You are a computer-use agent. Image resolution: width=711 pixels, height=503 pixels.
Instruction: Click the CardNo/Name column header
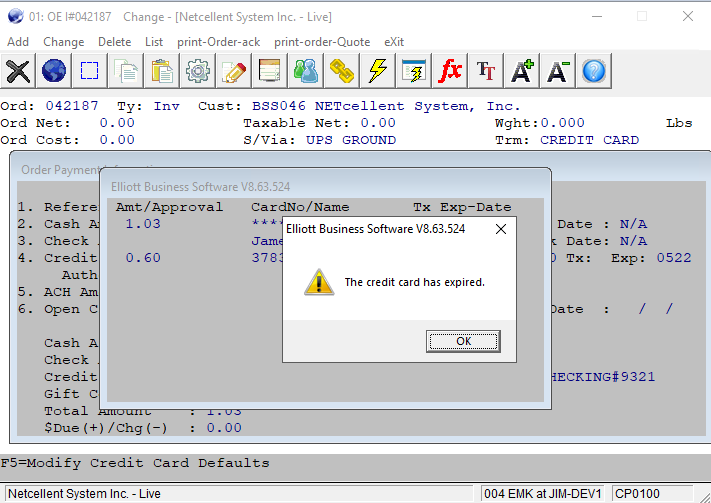[x=300, y=207]
